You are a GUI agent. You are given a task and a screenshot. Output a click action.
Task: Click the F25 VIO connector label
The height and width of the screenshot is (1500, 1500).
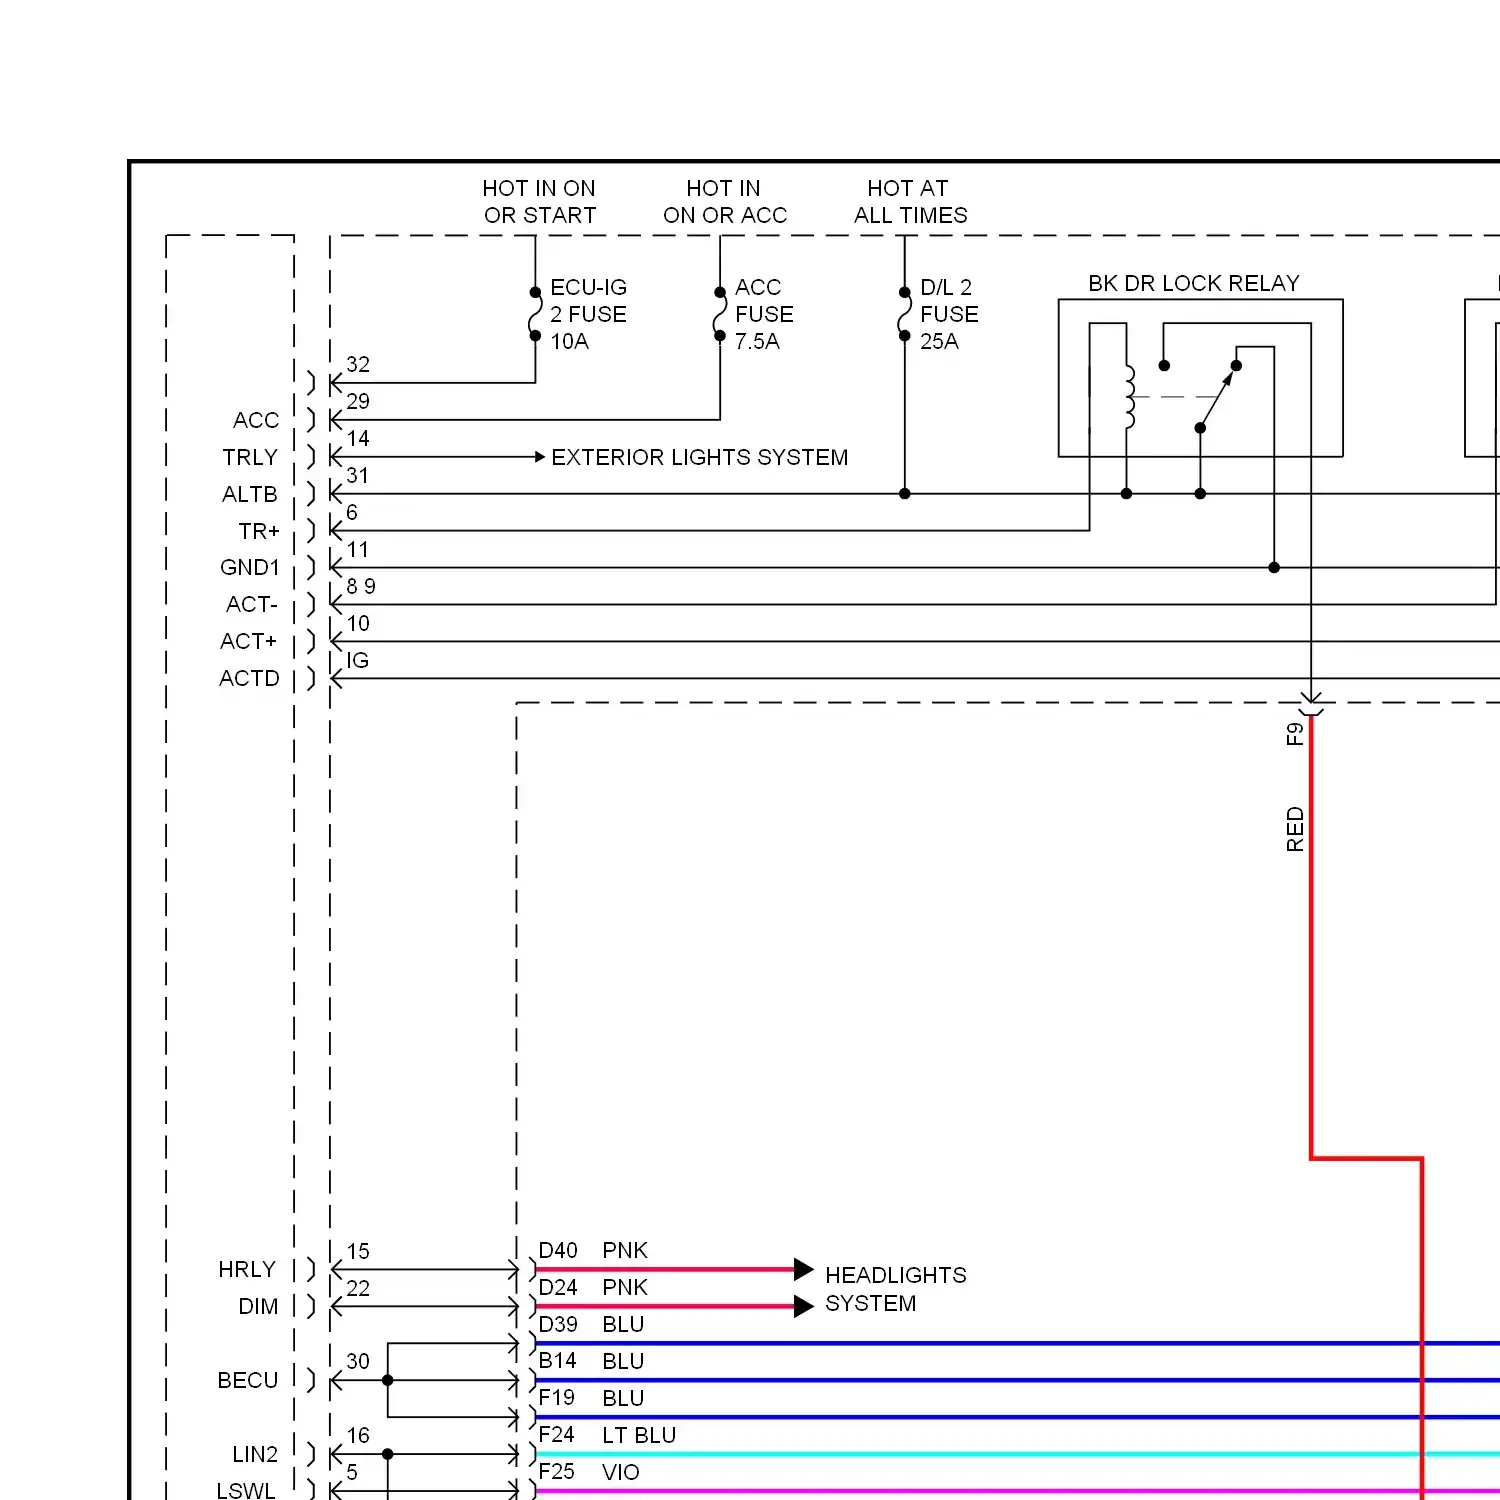click(x=589, y=1472)
